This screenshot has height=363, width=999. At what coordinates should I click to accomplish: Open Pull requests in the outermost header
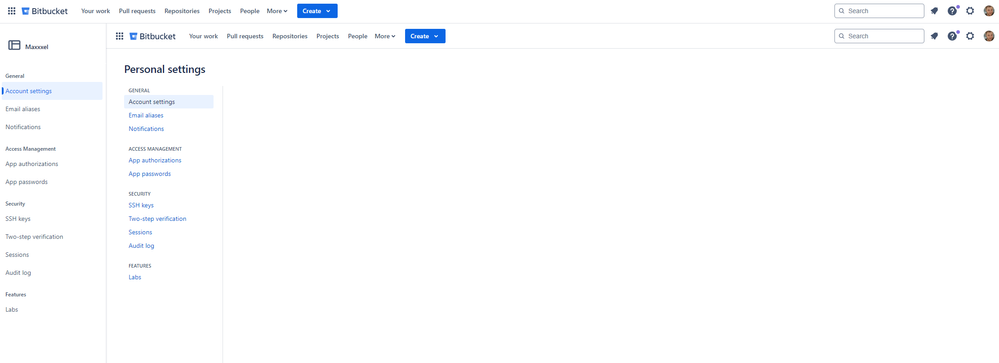[x=137, y=11]
